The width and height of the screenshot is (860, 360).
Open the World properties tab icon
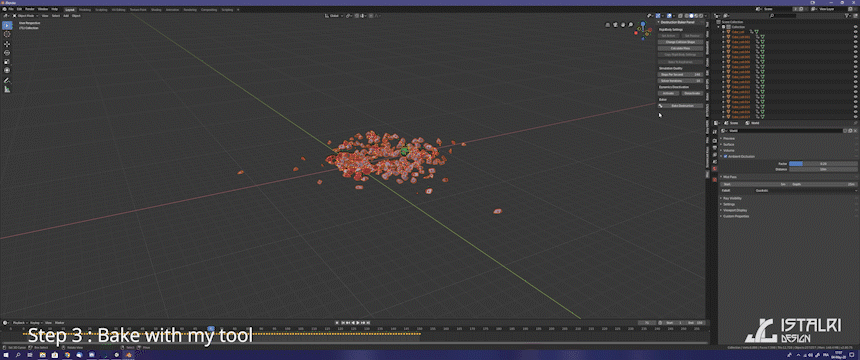click(x=714, y=168)
